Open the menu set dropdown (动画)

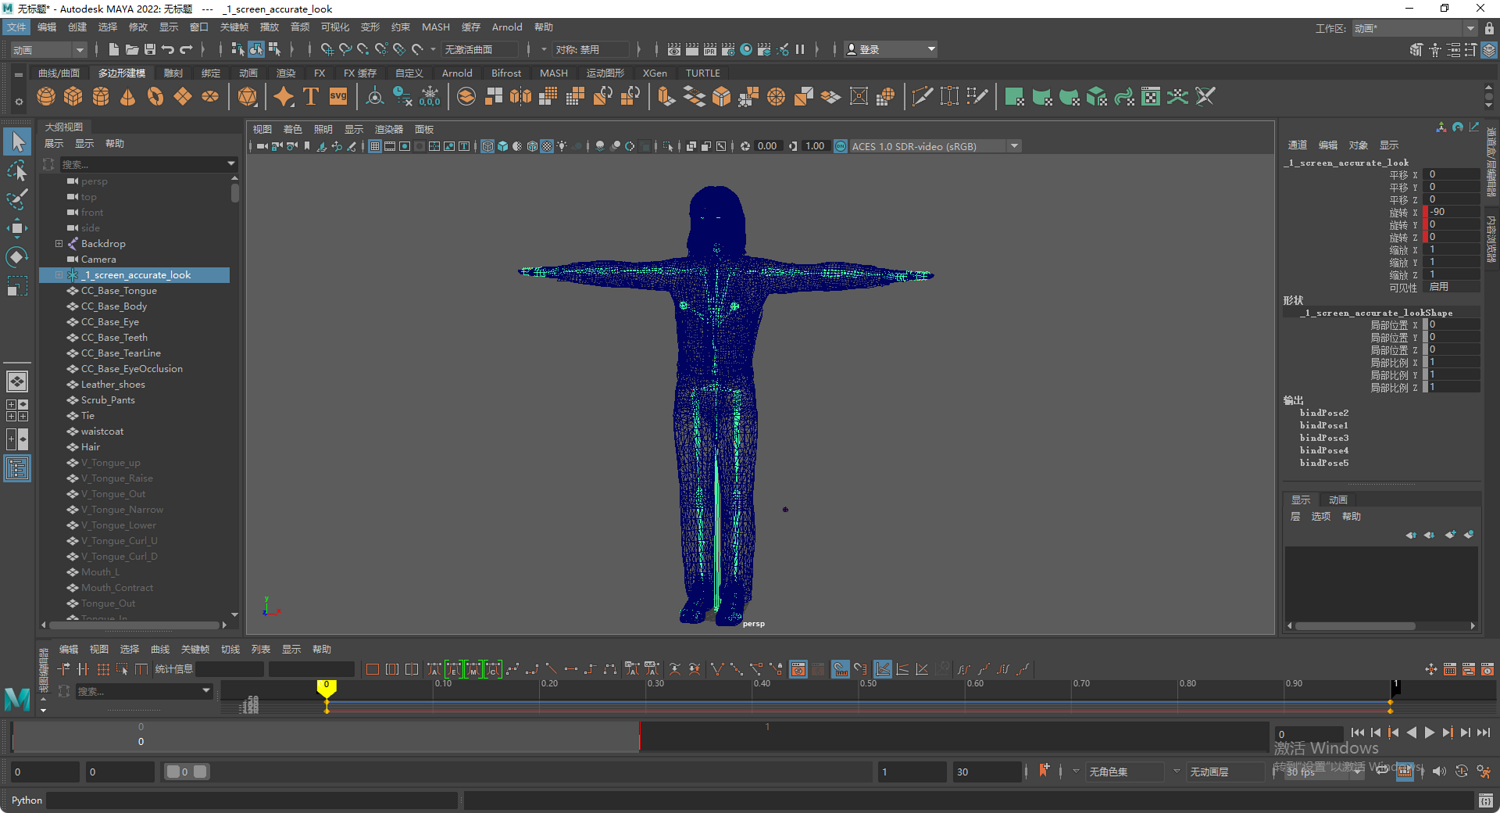[x=48, y=49]
